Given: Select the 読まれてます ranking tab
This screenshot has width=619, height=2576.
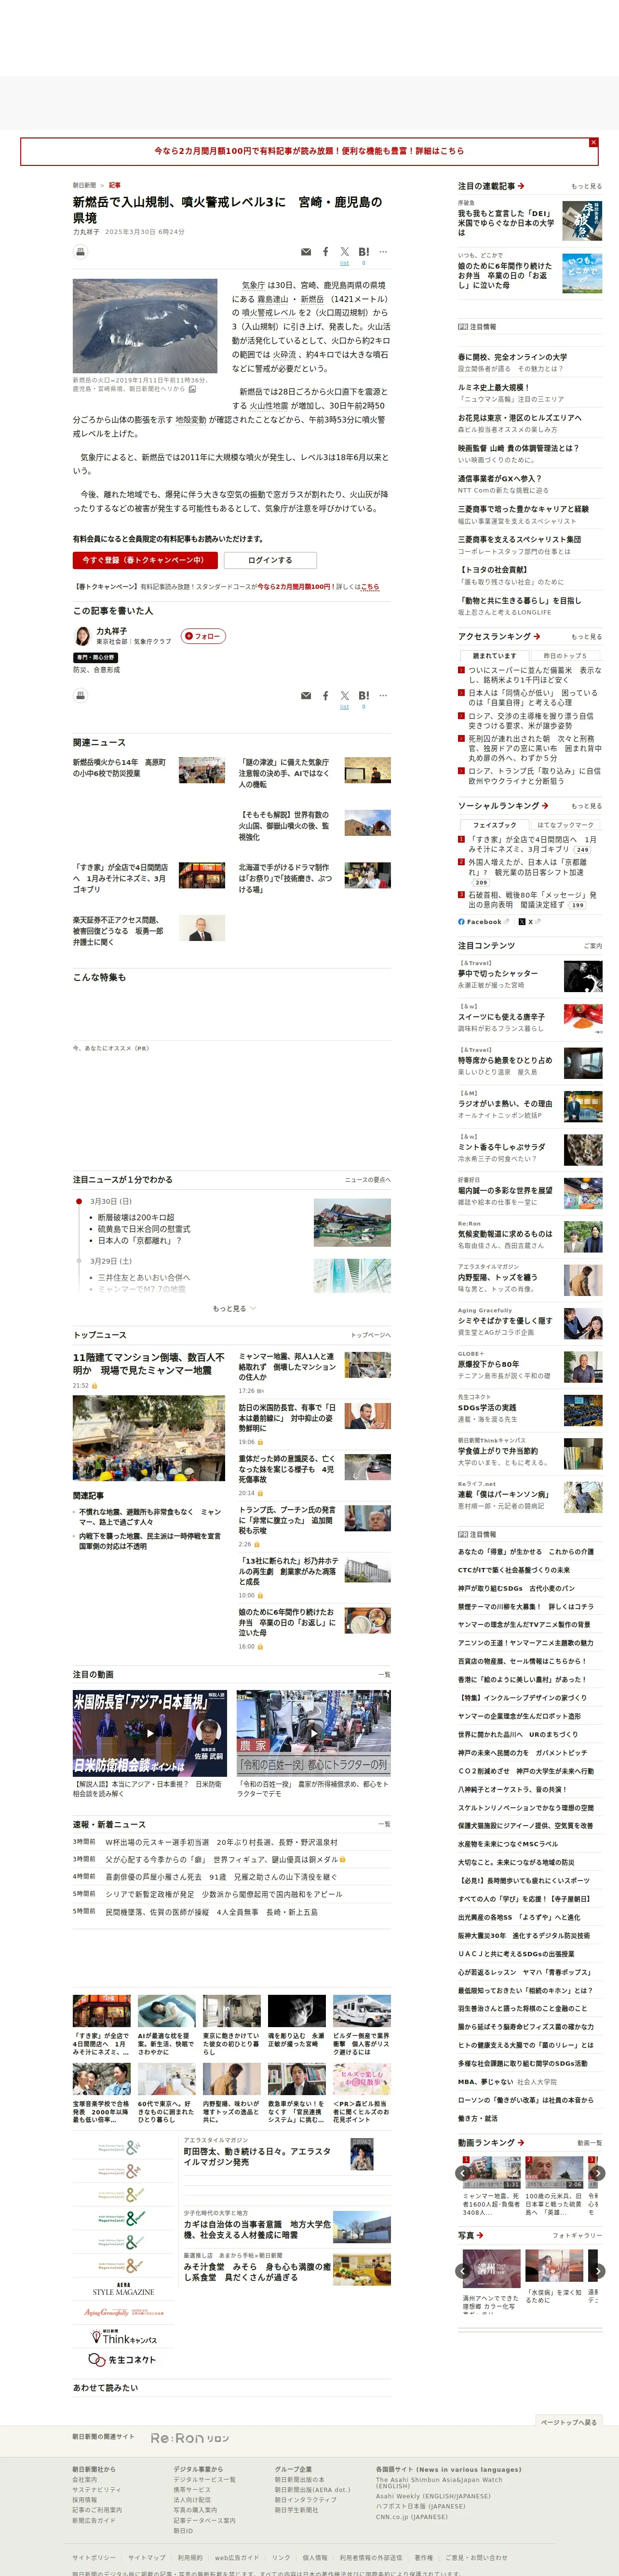Looking at the screenshot, I should click(x=494, y=656).
